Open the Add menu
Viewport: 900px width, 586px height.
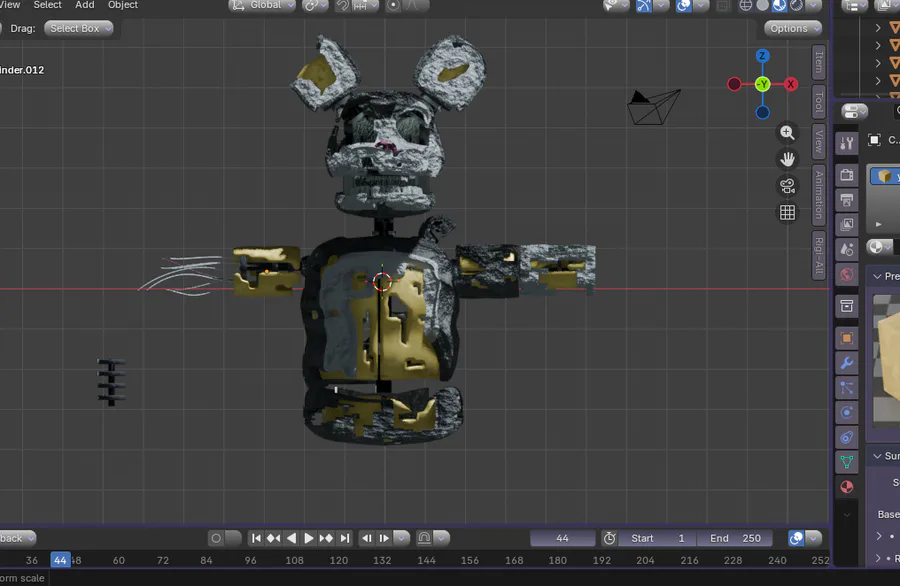point(84,5)
